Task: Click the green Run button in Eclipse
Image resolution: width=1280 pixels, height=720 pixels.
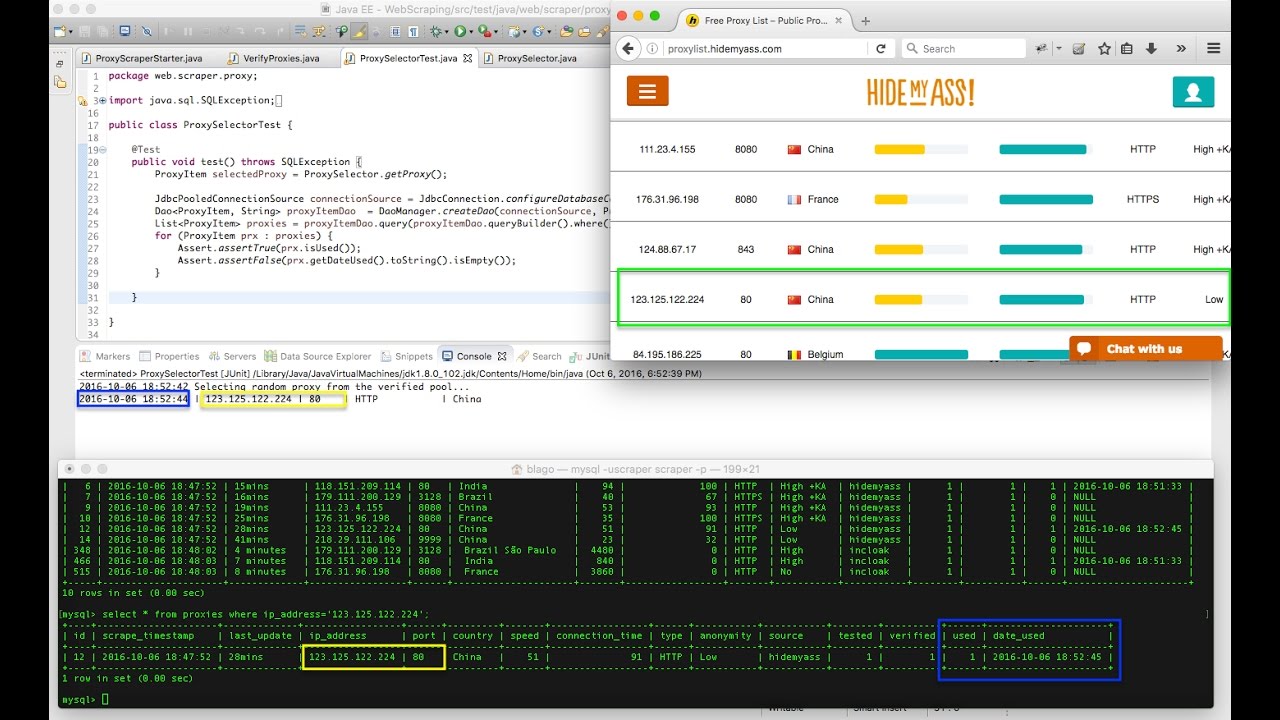Action: tap(460, 33)
